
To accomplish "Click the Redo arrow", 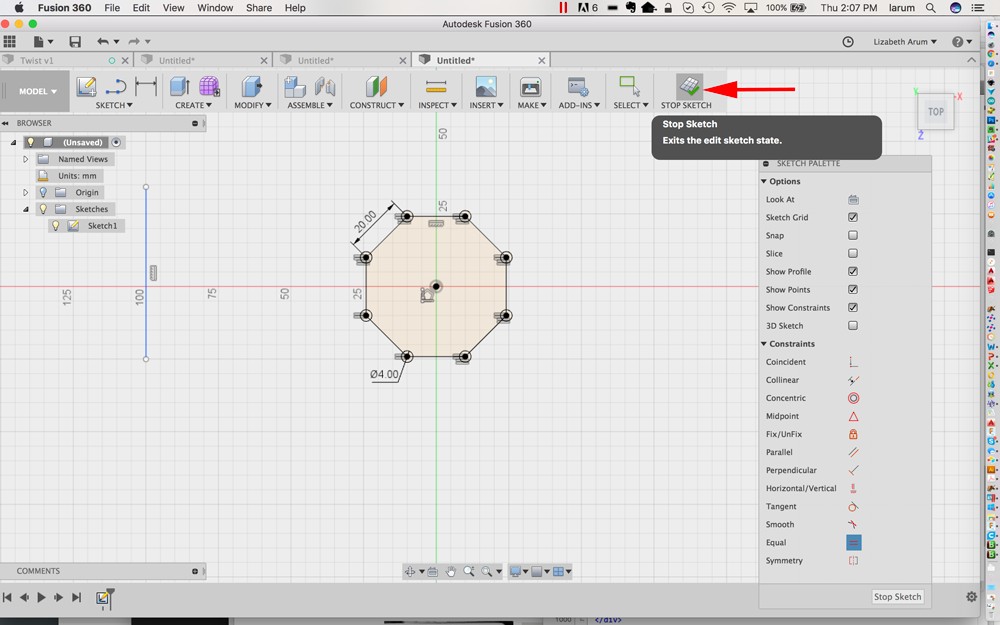I will click(x=134, y=41).
